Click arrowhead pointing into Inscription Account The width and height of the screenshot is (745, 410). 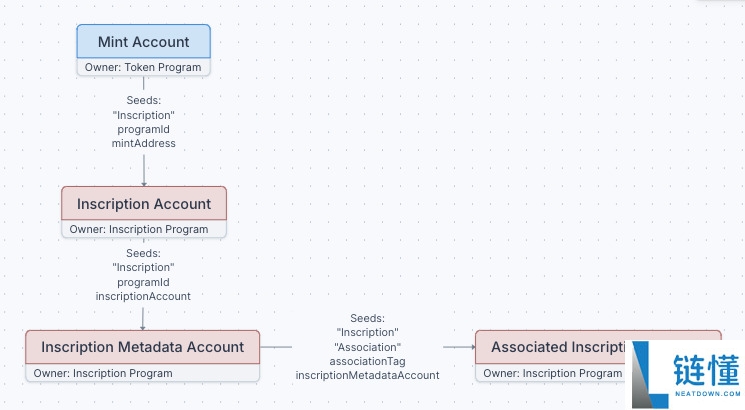(x=144, y=184)
